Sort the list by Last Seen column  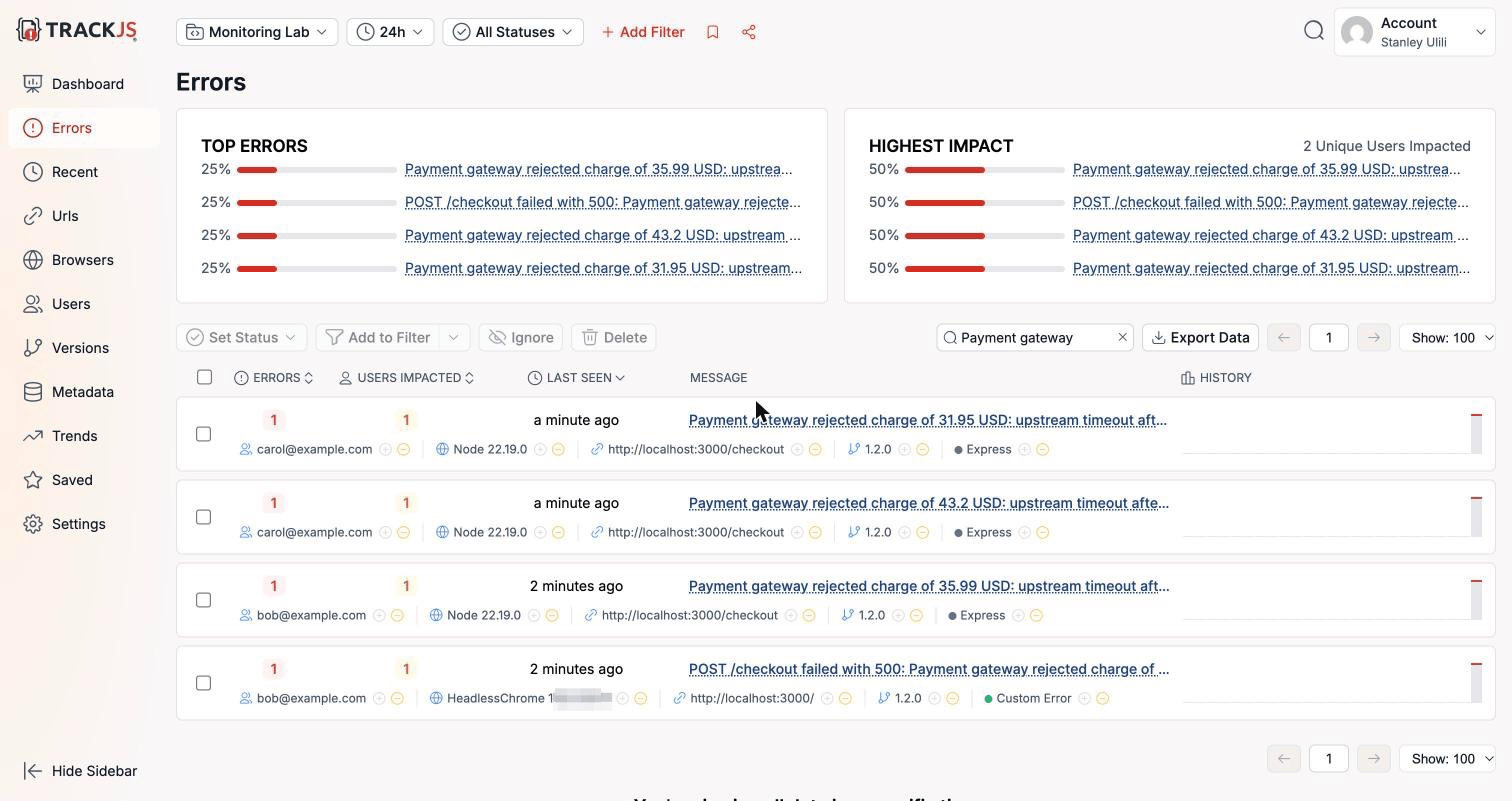(x=577, y=378)
